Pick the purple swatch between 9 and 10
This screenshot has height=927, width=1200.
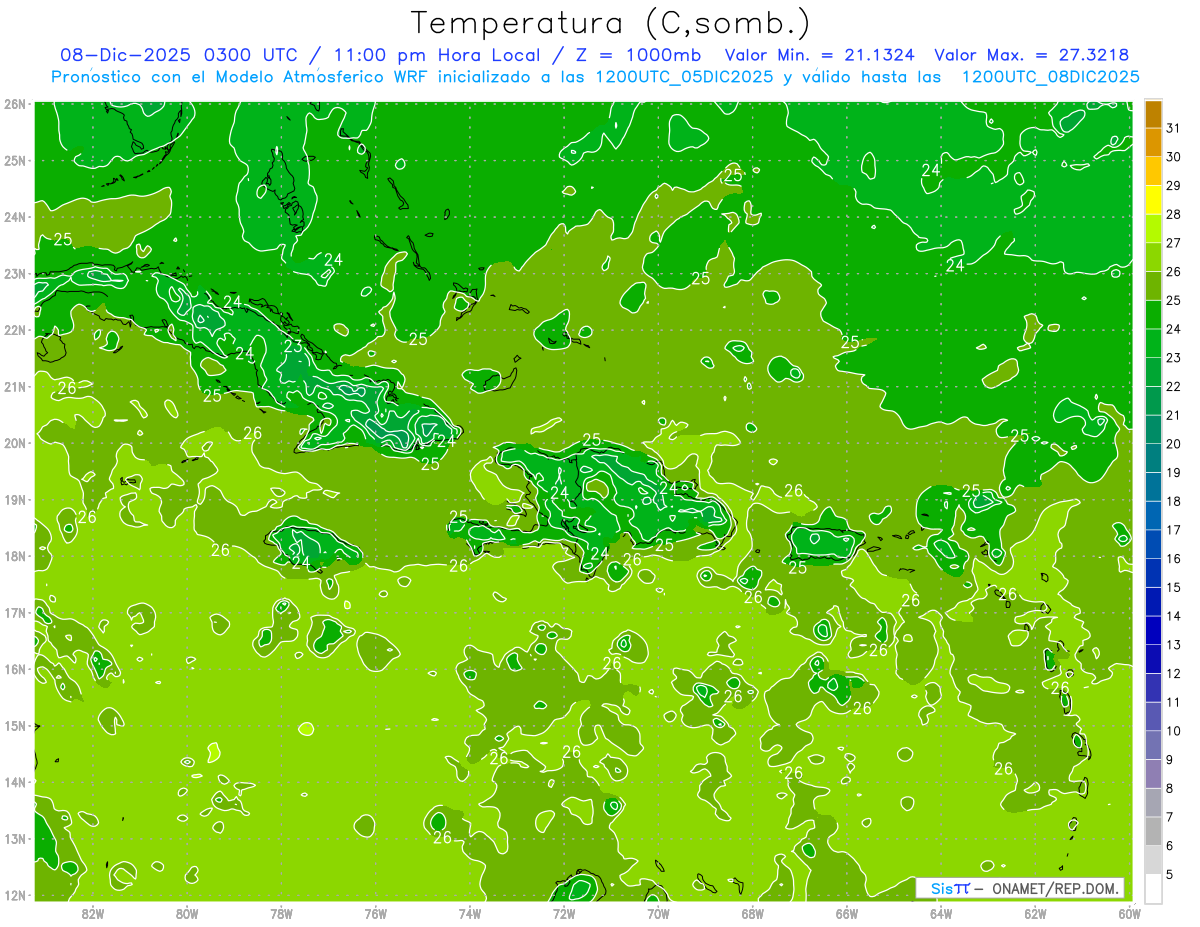[1153, 745]
